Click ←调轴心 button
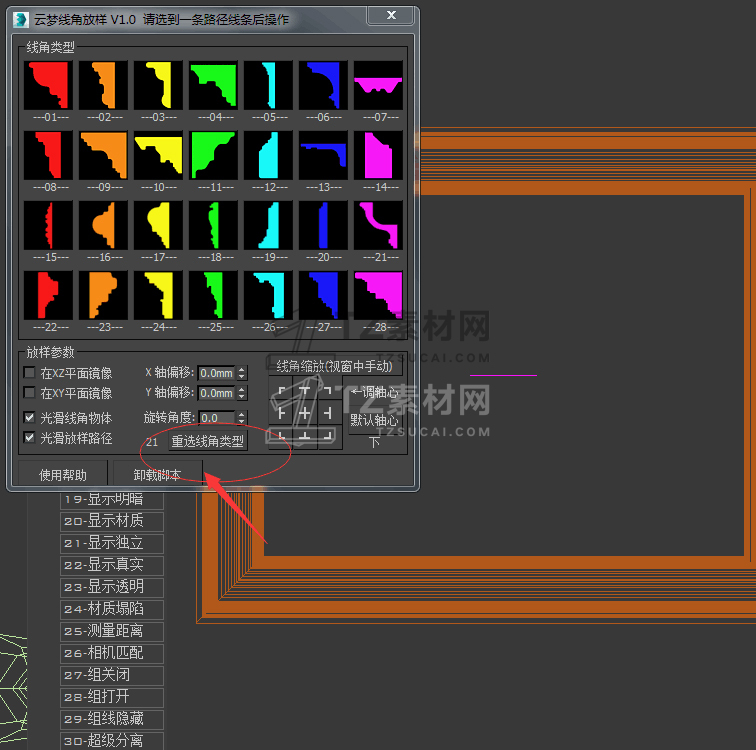The height and width of the screenshot is (750, 756). [x=373, y=391]
